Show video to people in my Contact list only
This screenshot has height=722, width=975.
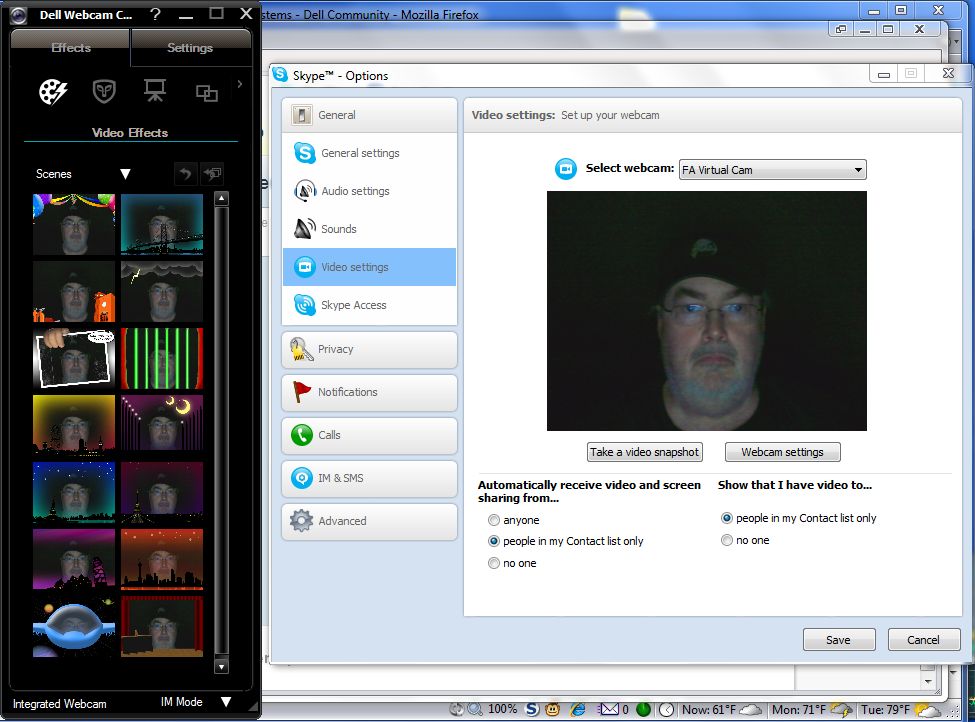point(726,518)
